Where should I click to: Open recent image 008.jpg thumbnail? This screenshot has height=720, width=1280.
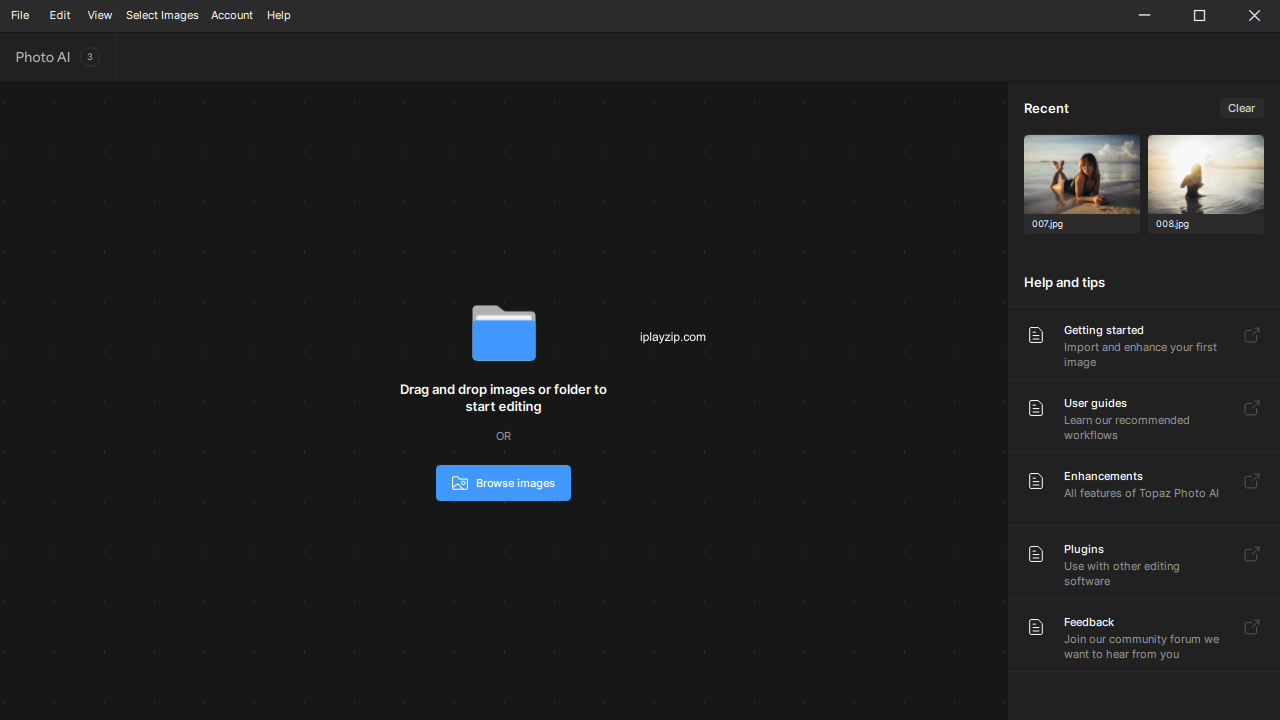(1205, 175)
